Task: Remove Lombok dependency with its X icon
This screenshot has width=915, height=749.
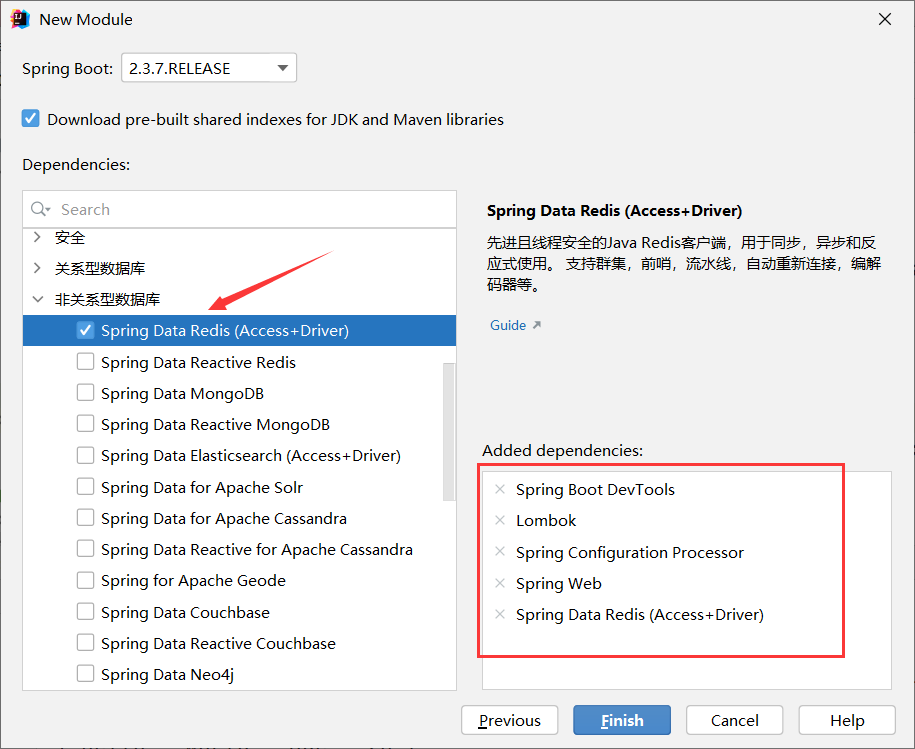Action: (500, 520)
